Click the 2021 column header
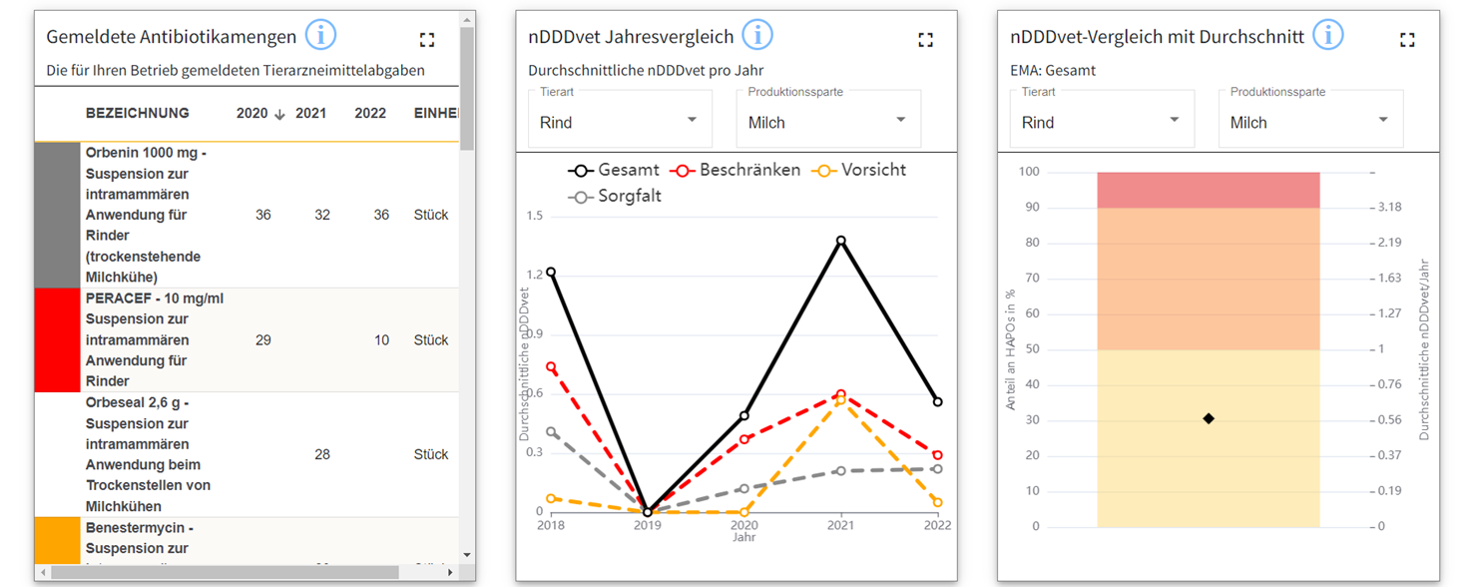This screenshot has height=587, width=1478. pos(311,114)
